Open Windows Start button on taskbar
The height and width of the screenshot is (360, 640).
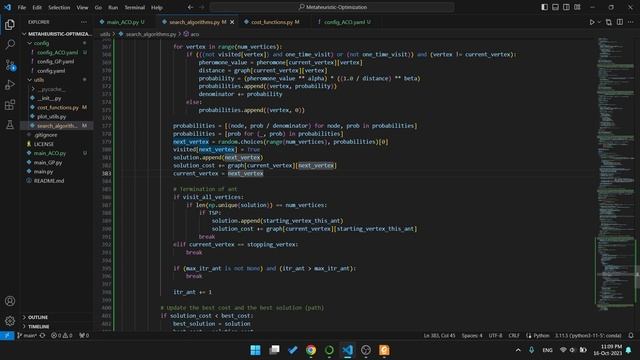(x=256, y=350)
